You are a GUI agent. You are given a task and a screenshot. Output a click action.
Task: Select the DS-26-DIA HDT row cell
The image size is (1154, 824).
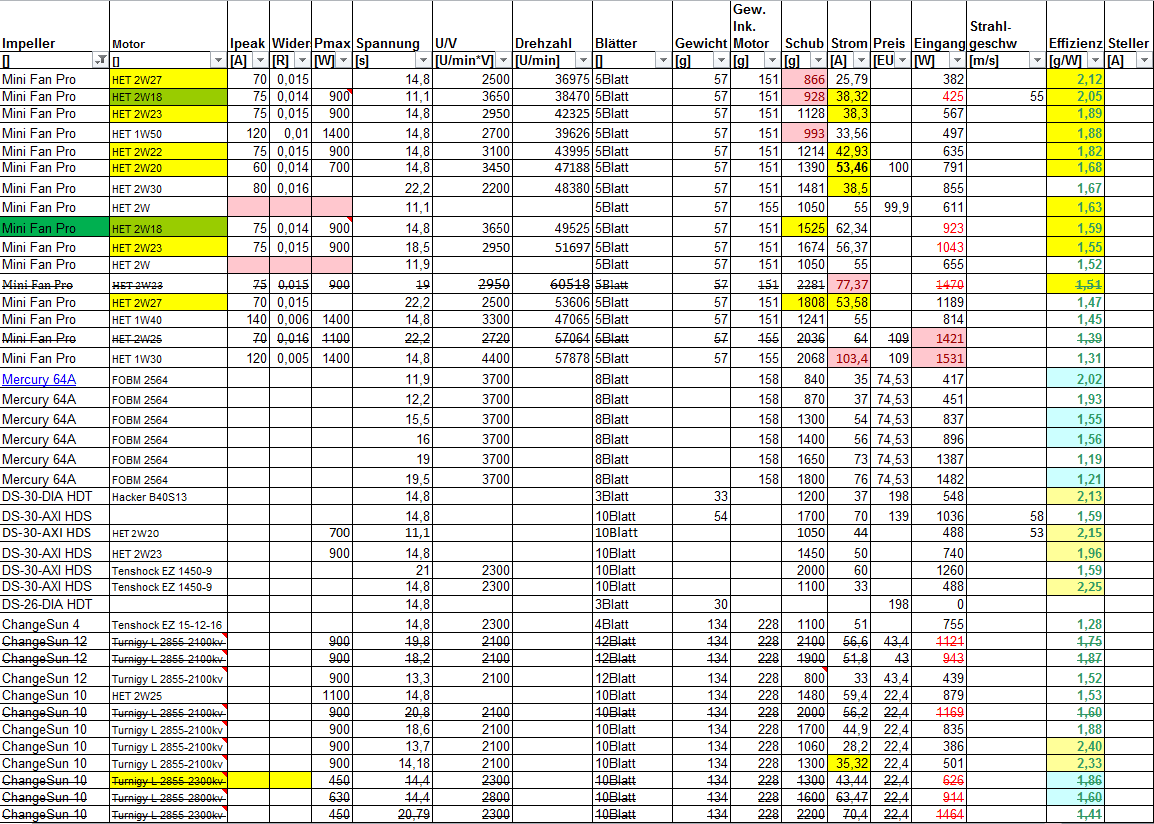(x=47, y=604)
